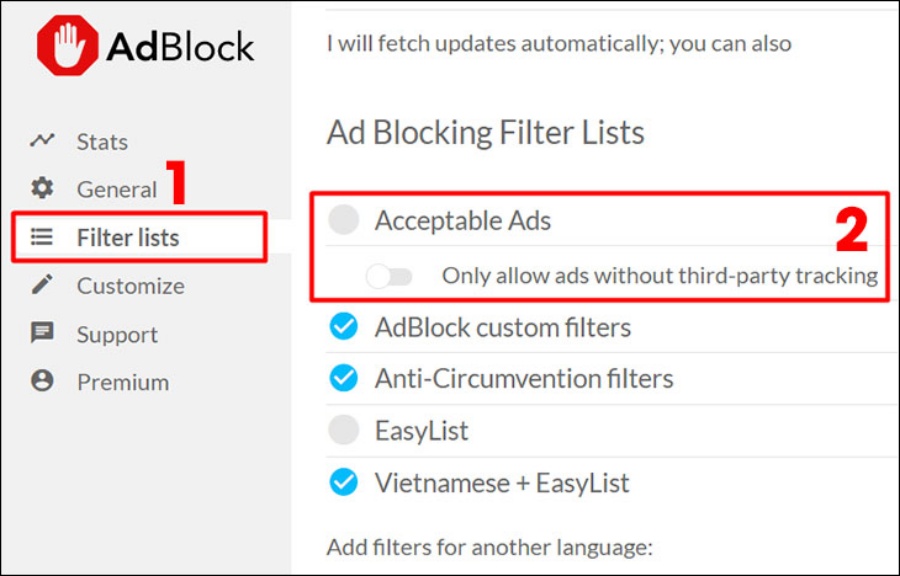
Task: Click the Premium account person icon
Action: pos(42,381)
